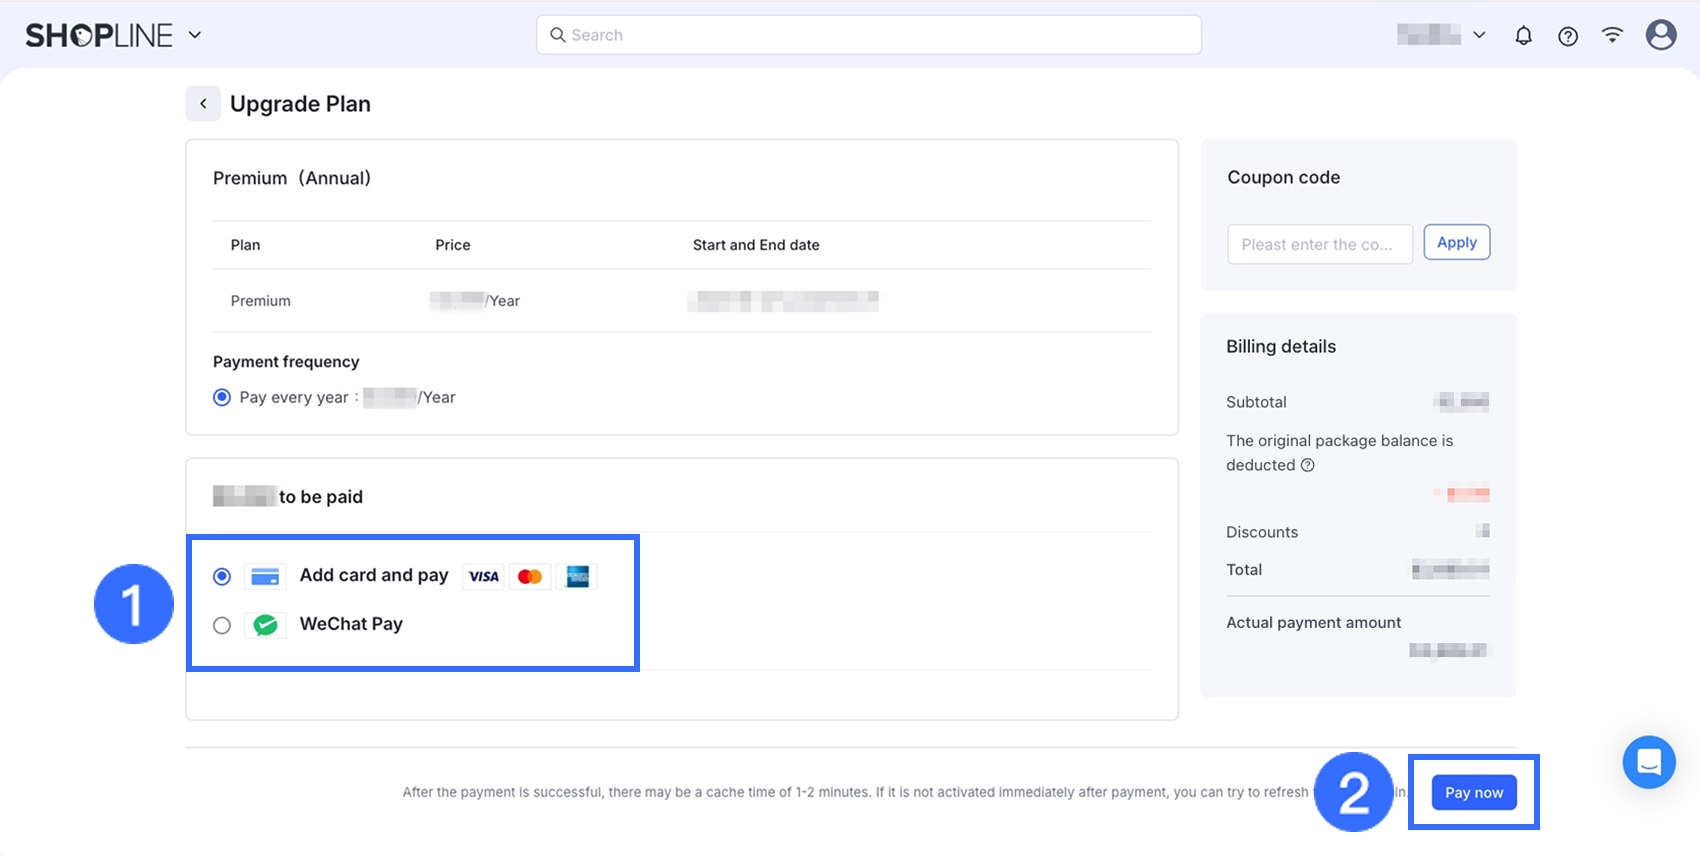The height and width of the screenshot is (856, 1700).
Task: Expand the store name dropdown arrow
Action: tap(1479, 35)
